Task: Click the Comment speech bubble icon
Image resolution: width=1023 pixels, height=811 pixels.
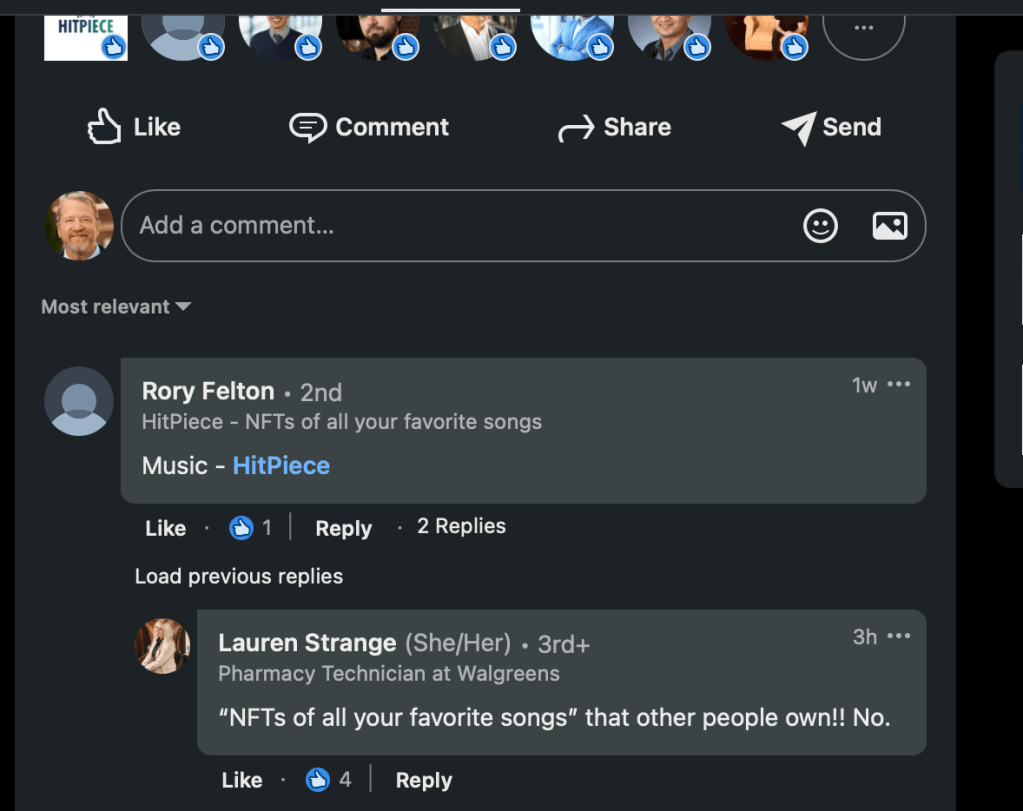Action: click(307, 127)
